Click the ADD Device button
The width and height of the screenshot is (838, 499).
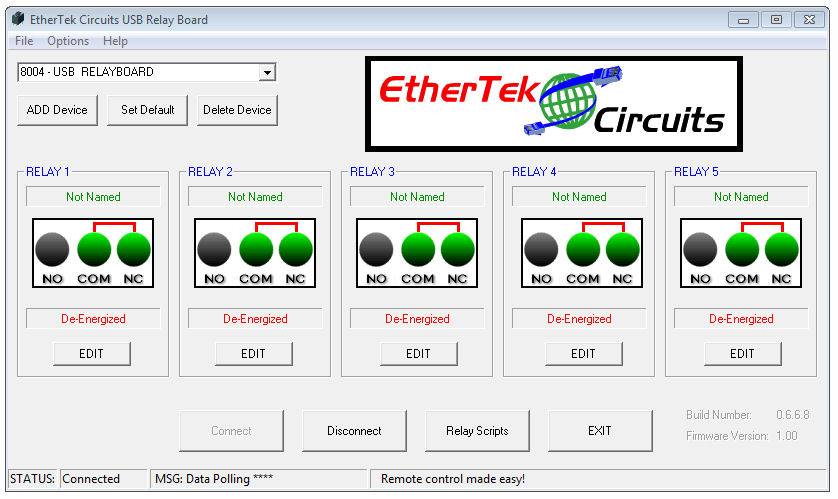click(57, 110)
